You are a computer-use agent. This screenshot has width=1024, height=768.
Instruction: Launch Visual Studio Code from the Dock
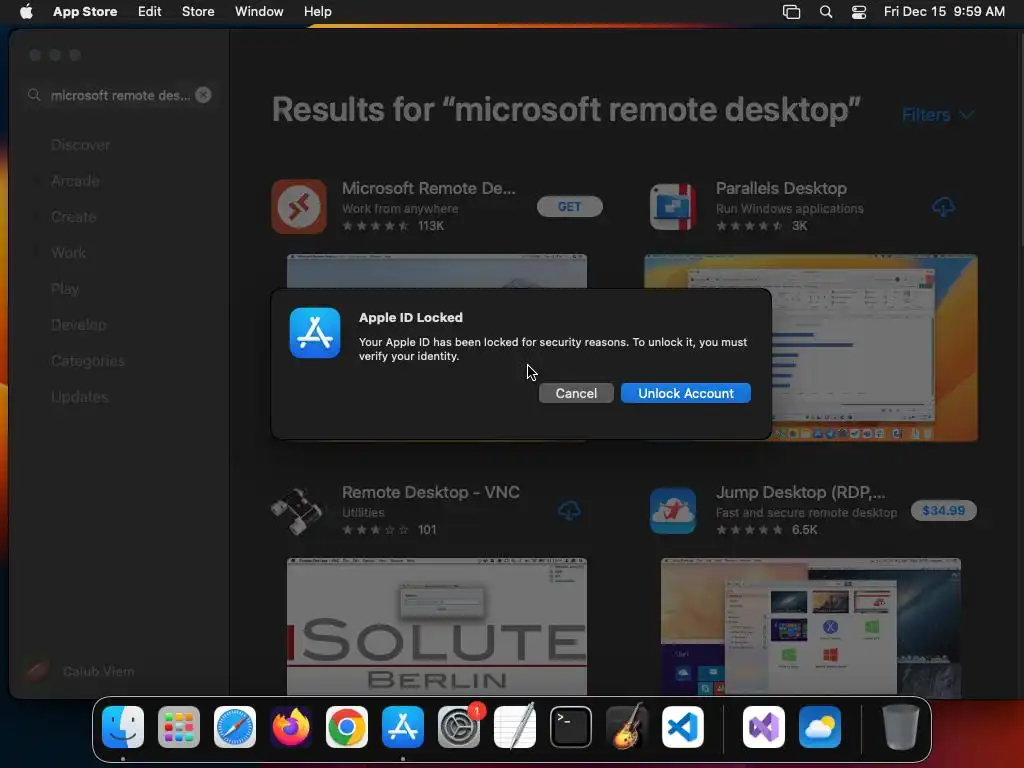click(x=683, y=727)
